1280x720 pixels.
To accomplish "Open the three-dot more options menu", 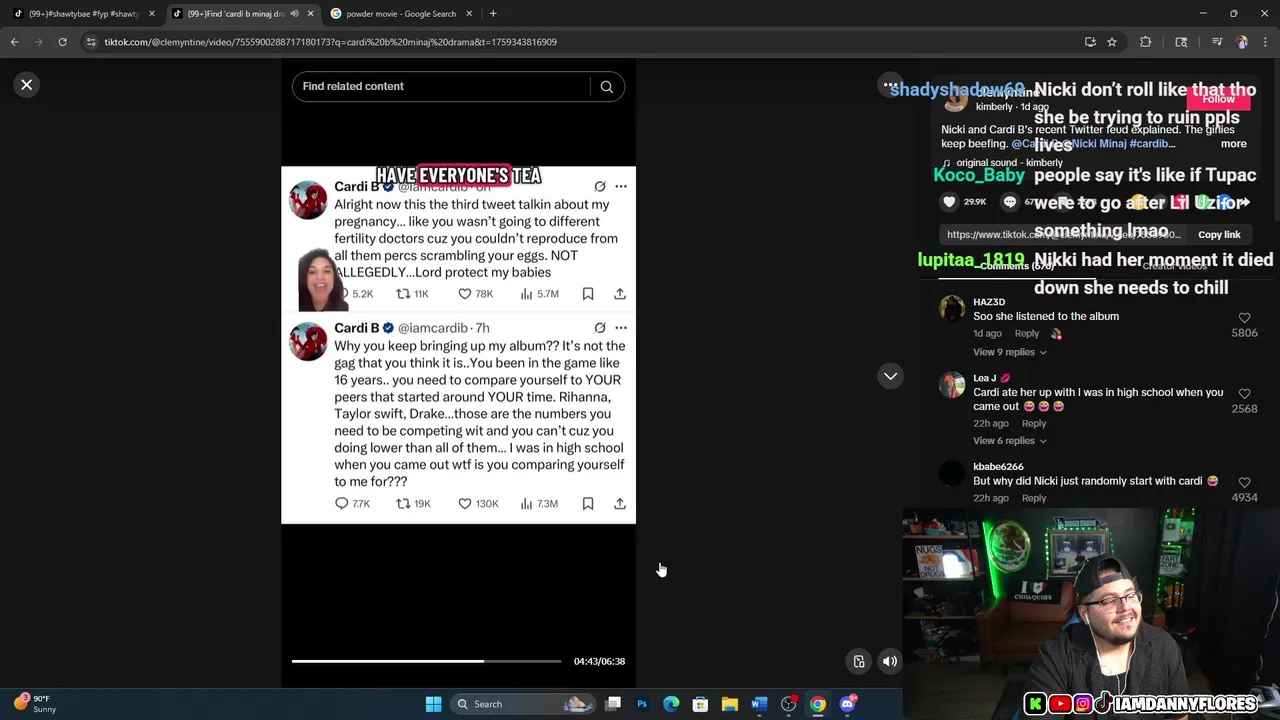I will tap(889, 85).
